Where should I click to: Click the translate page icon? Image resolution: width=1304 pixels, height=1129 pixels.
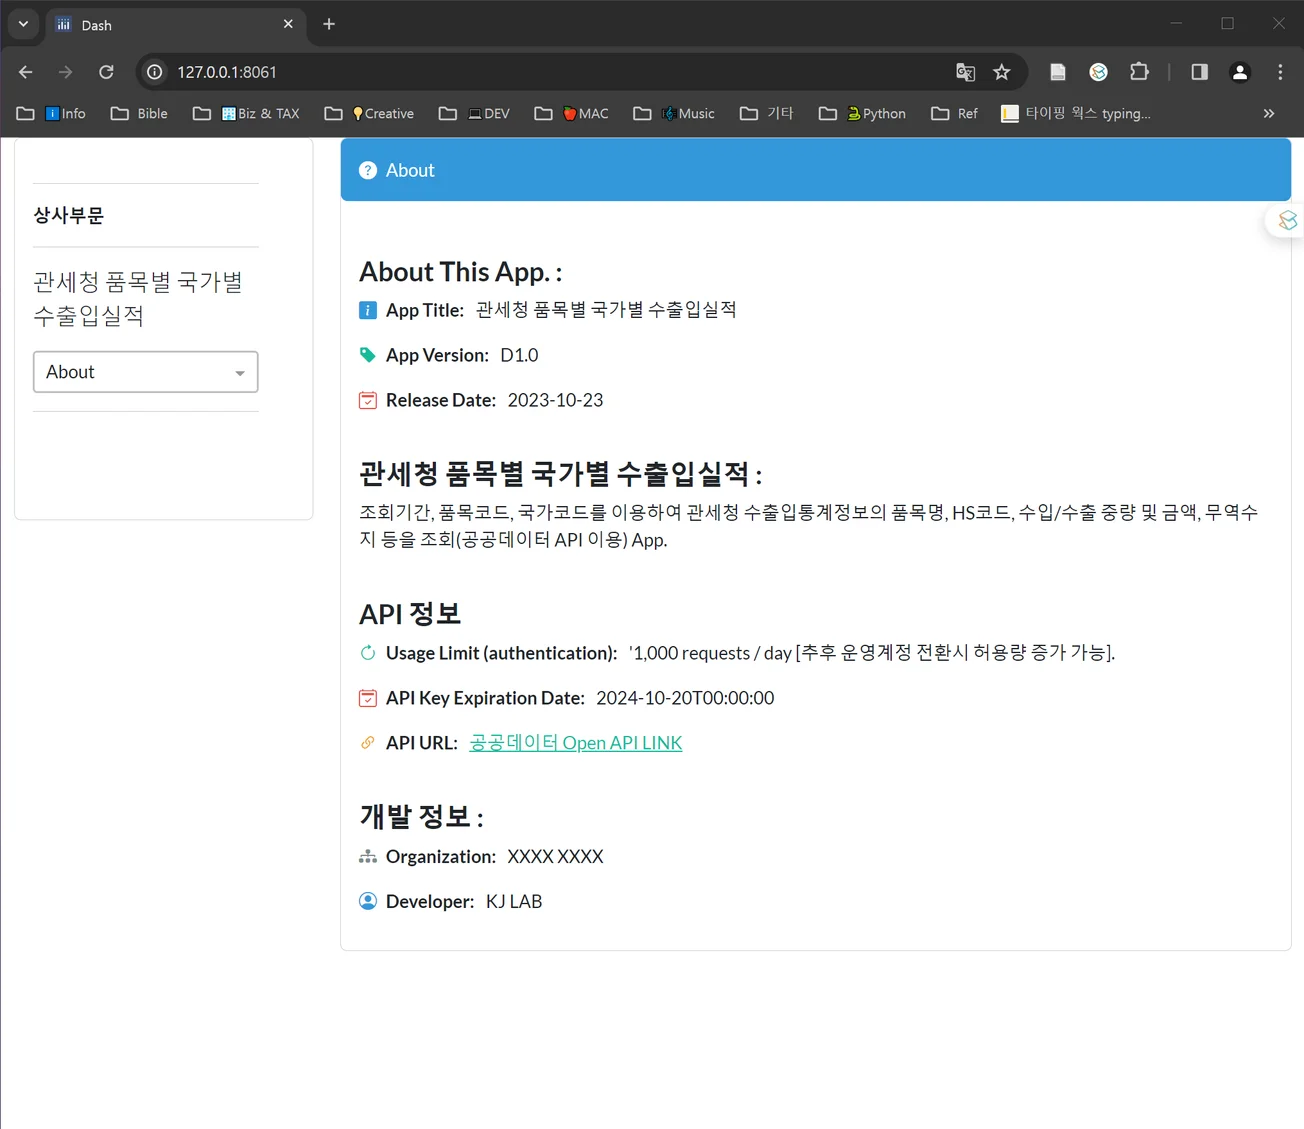pyautogui.click(x=965, y=72)
